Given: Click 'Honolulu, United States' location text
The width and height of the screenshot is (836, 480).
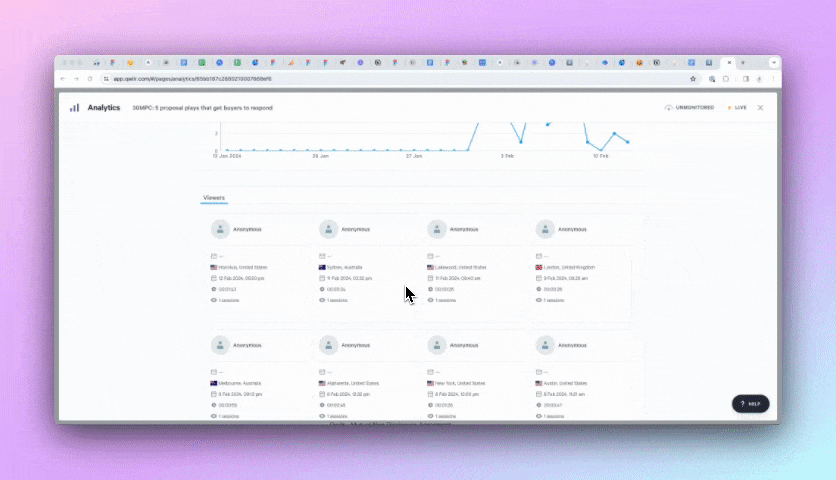Looking at the screenshot, I should 243,267.
